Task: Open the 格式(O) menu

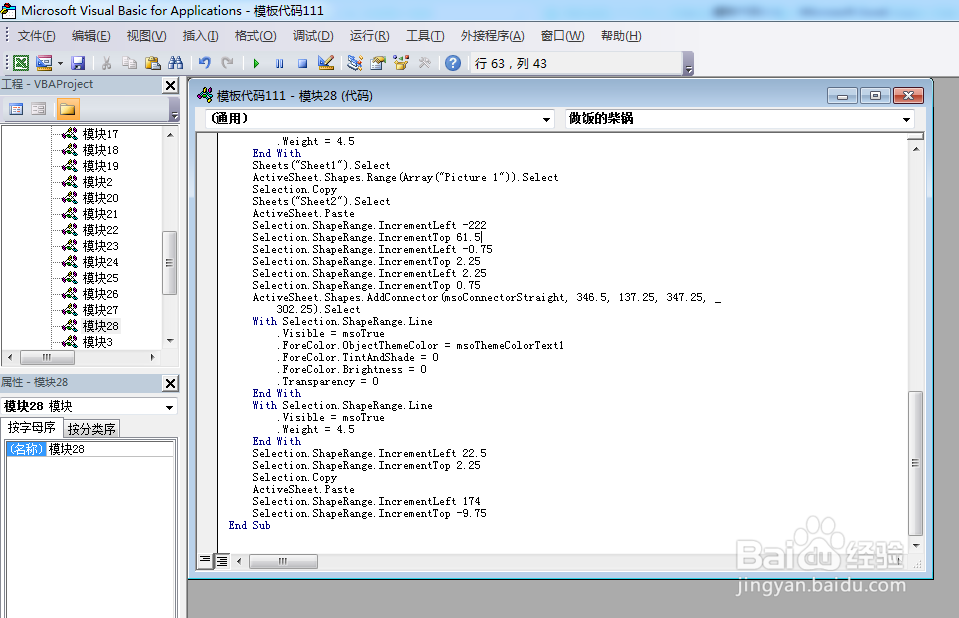Action: pos(256,36)
